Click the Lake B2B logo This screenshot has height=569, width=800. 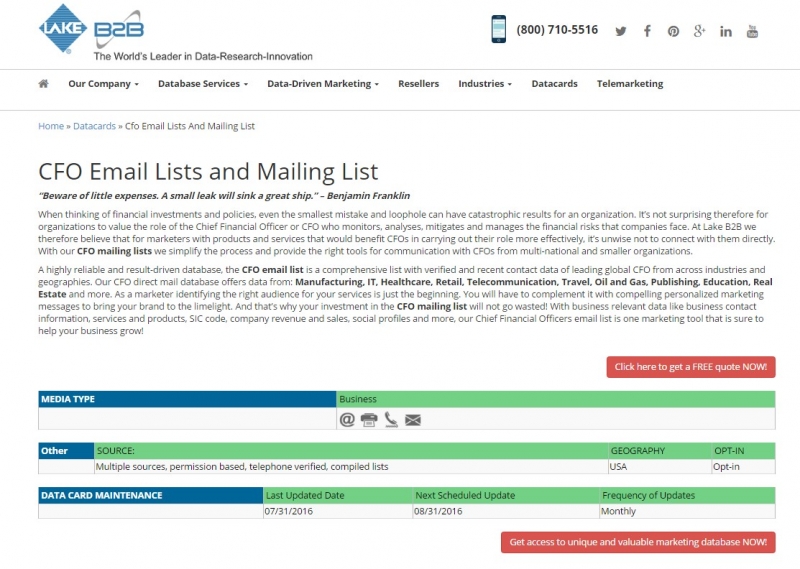pyautogui.click(x=92, y=28)
